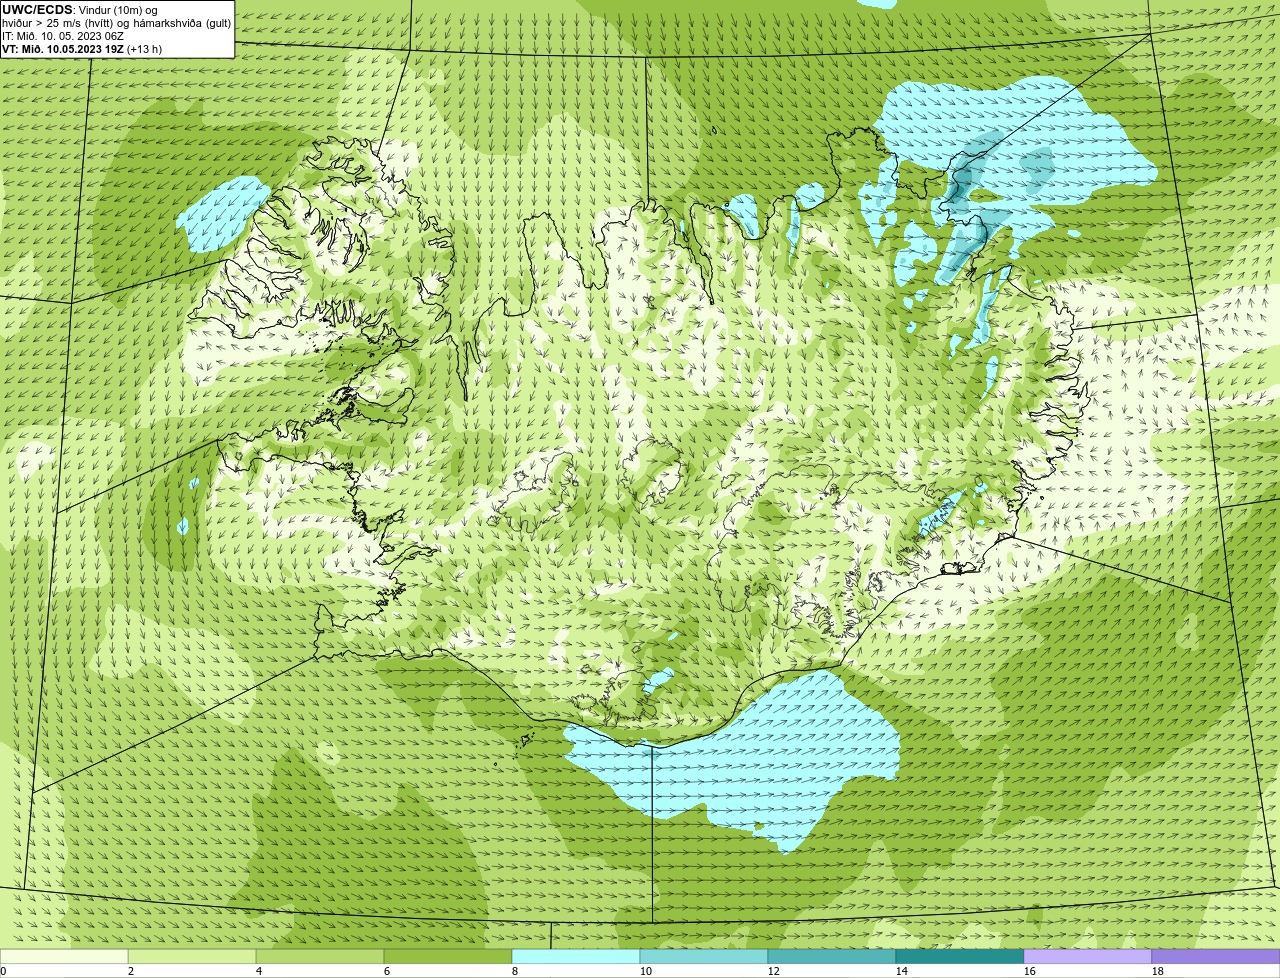Click the 'hviður > 25 m/s (hvítt)' line
The width and height of the screenshot is (1280, 978).
click(58, 22)
